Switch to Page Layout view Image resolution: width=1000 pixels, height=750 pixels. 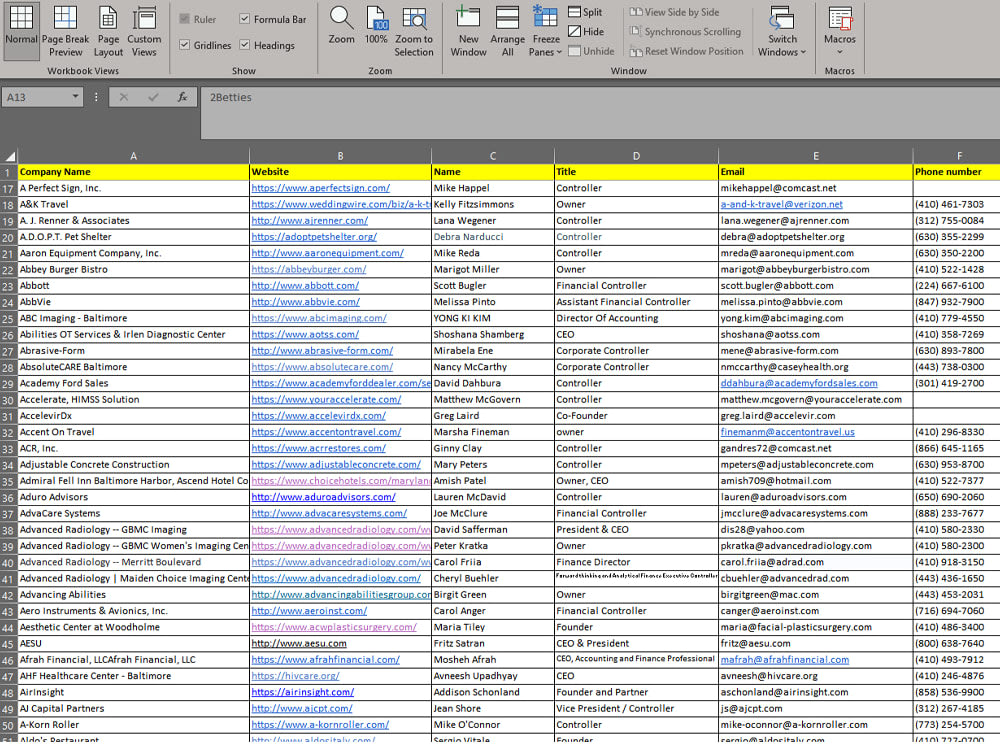tap(108, 31)
